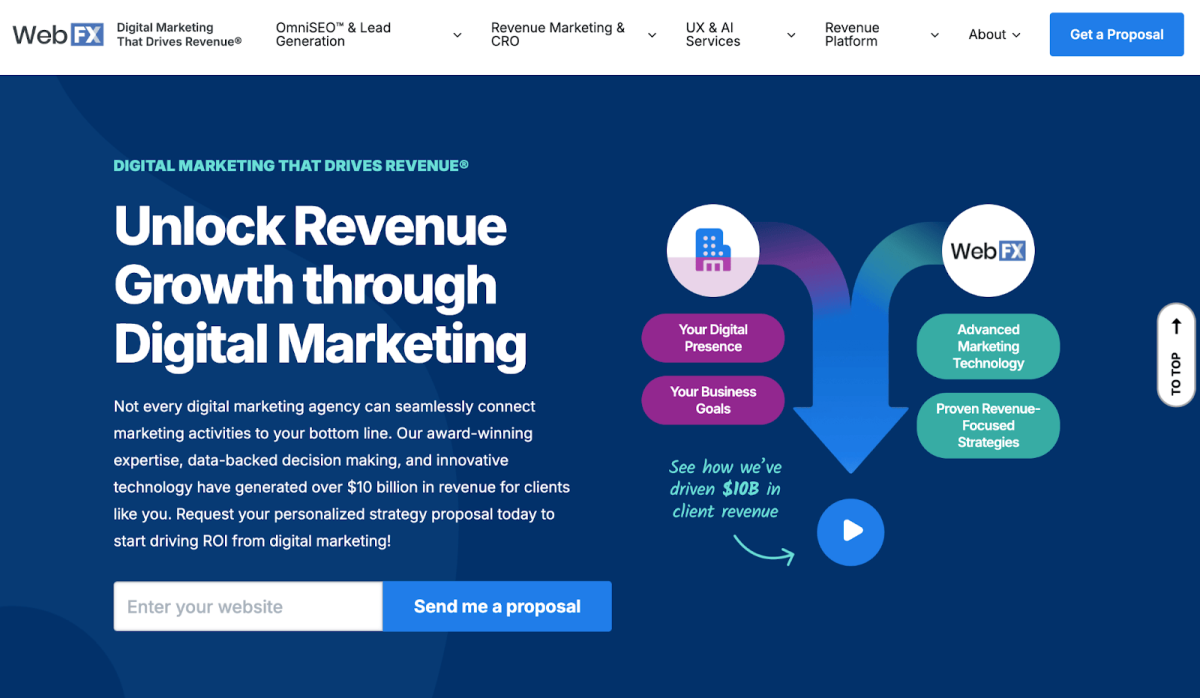Click the To Top arrow button
This screenshot has height=698, width=1200.
tap(1176, 355)
